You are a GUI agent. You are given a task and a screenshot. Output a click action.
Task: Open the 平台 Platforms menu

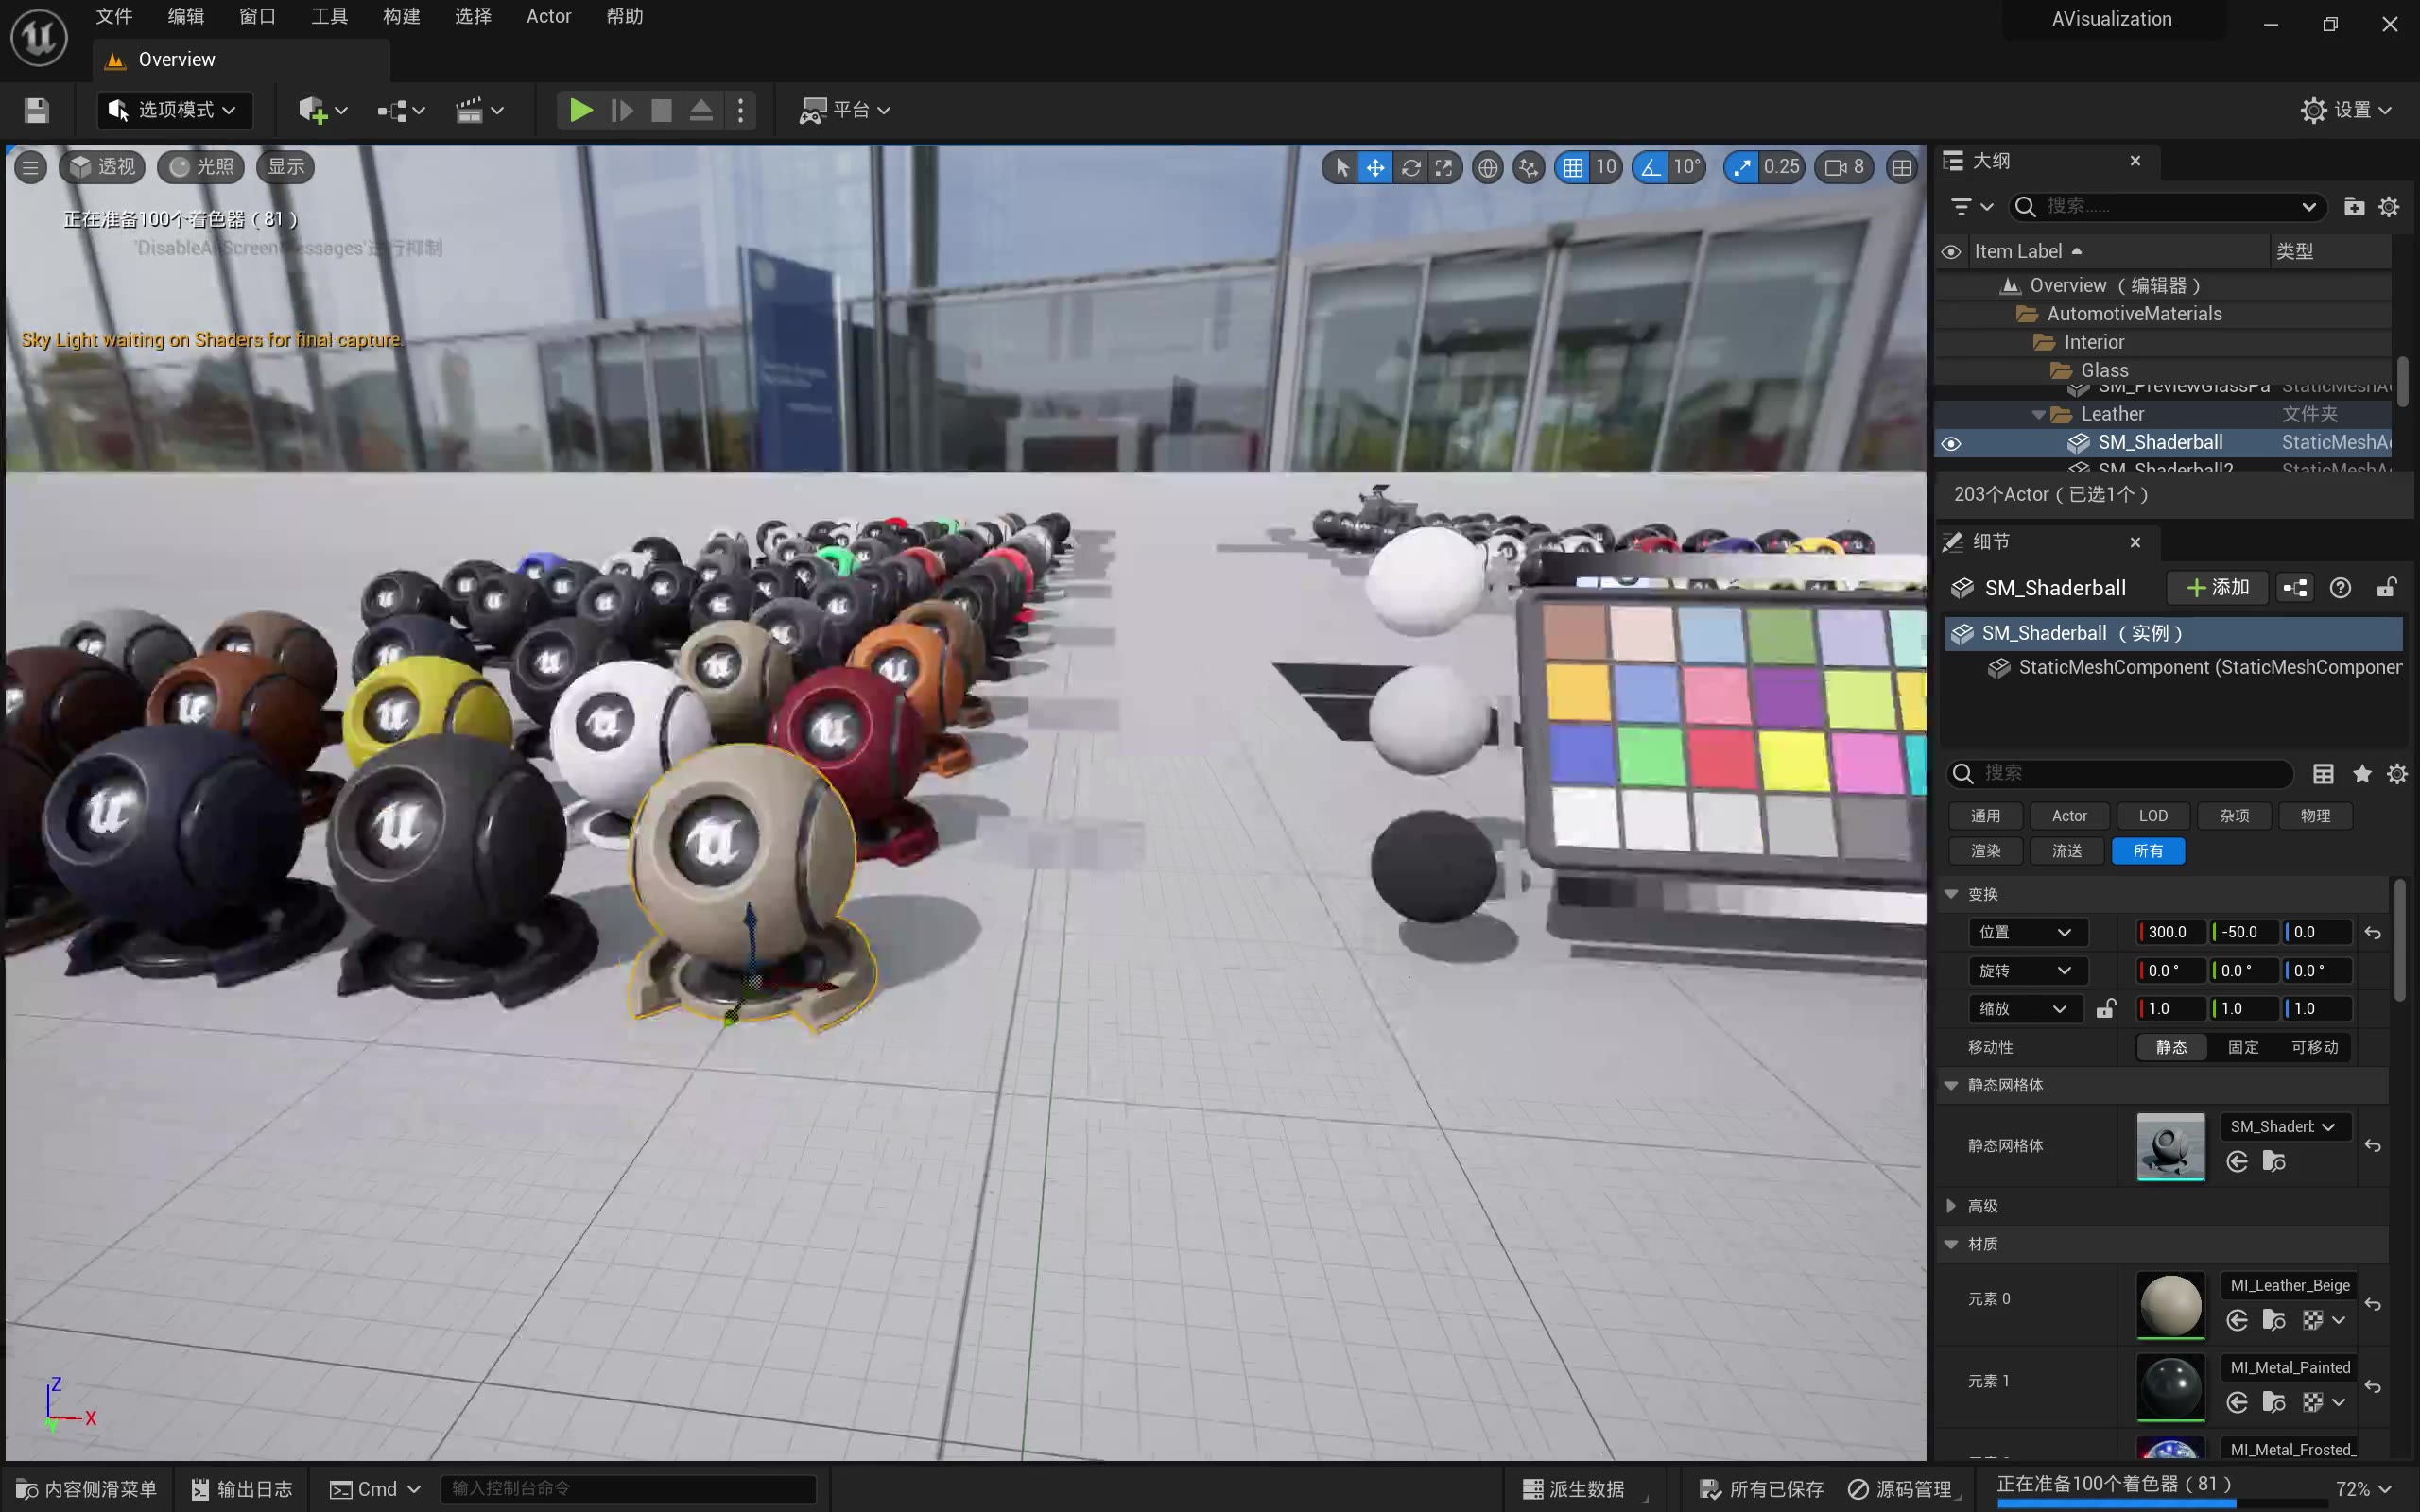point(844,110)
